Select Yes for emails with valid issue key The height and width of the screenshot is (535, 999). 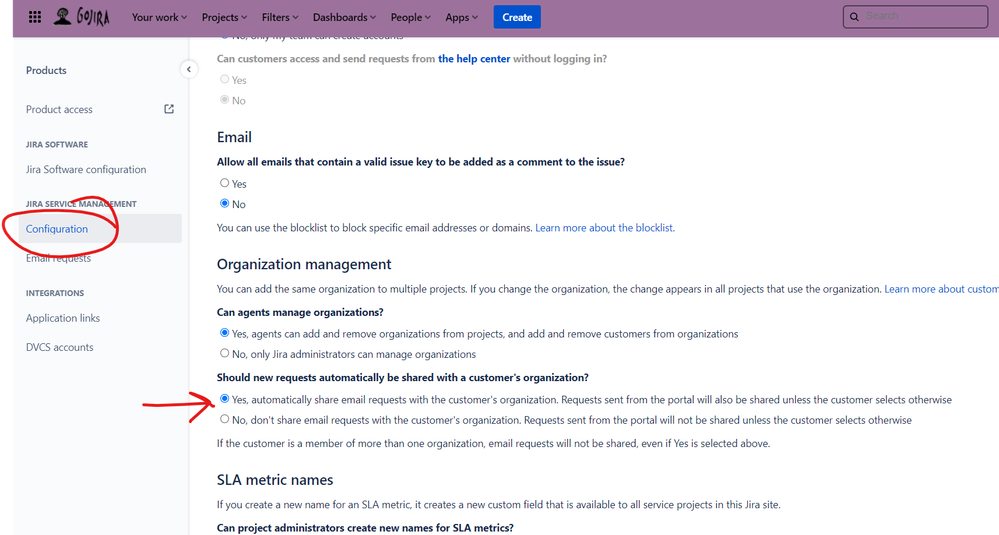[x=224, y=183]
